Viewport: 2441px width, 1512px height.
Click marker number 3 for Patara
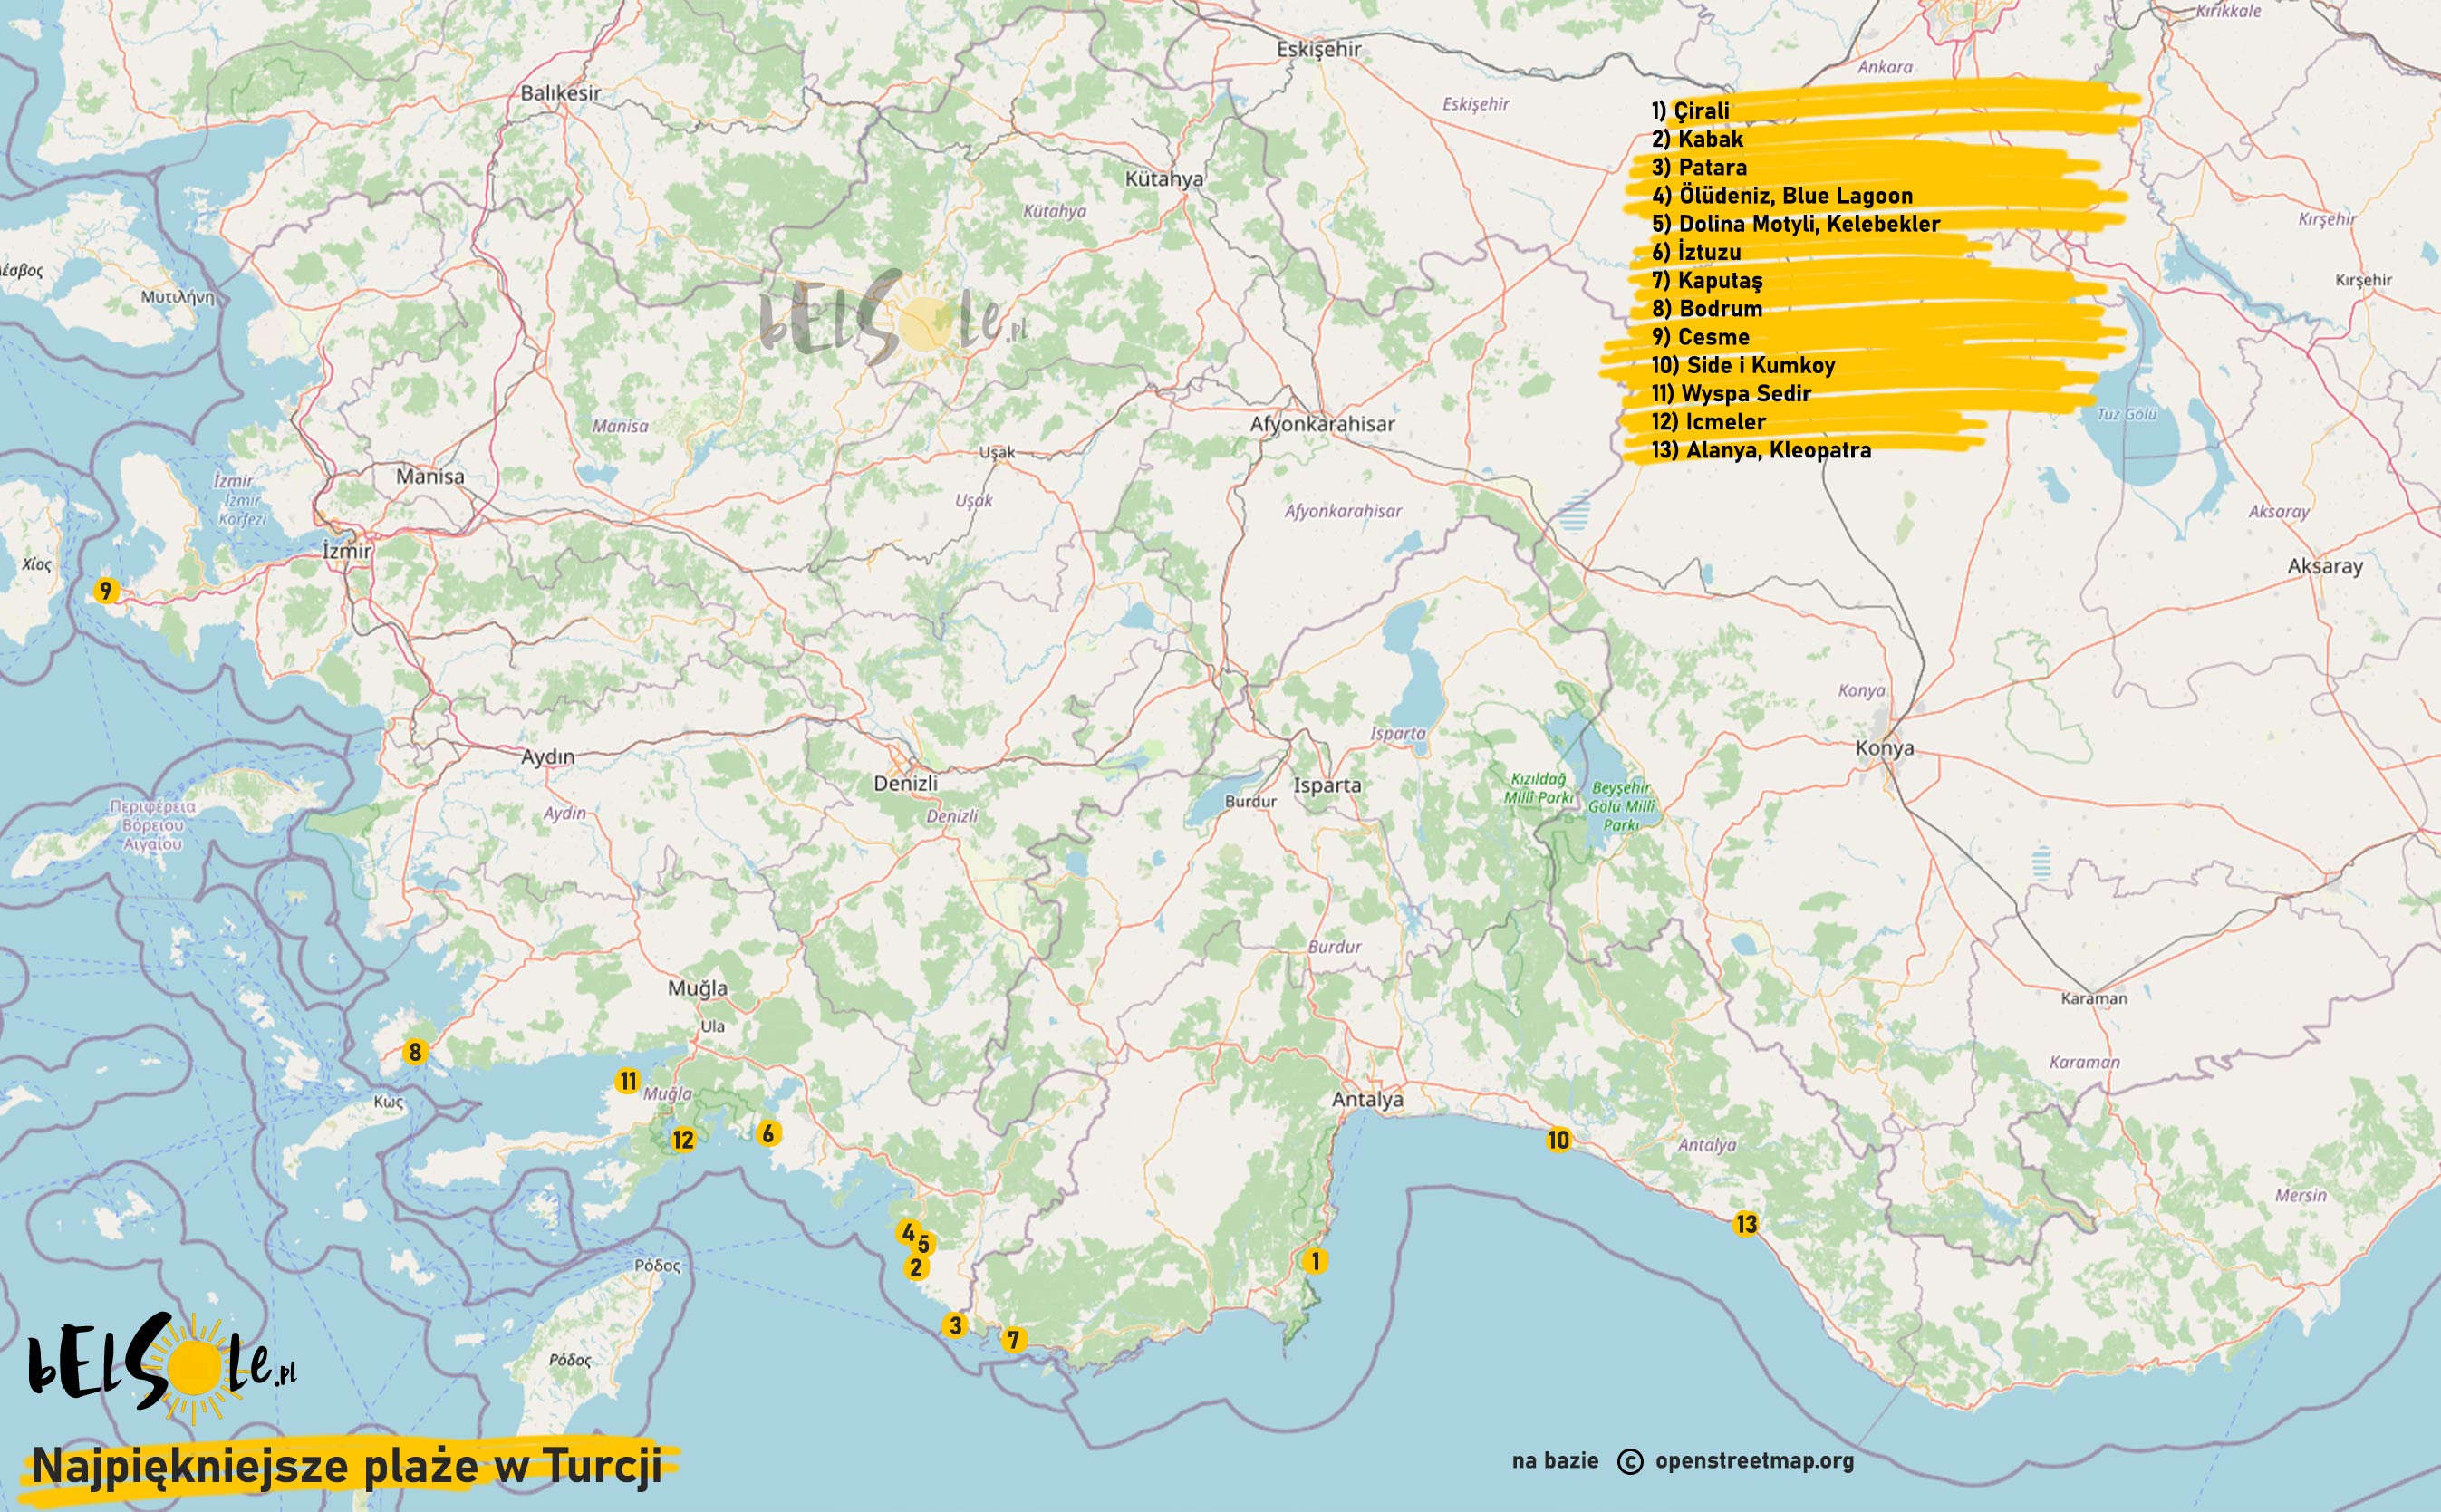(x=955, y=1325)
